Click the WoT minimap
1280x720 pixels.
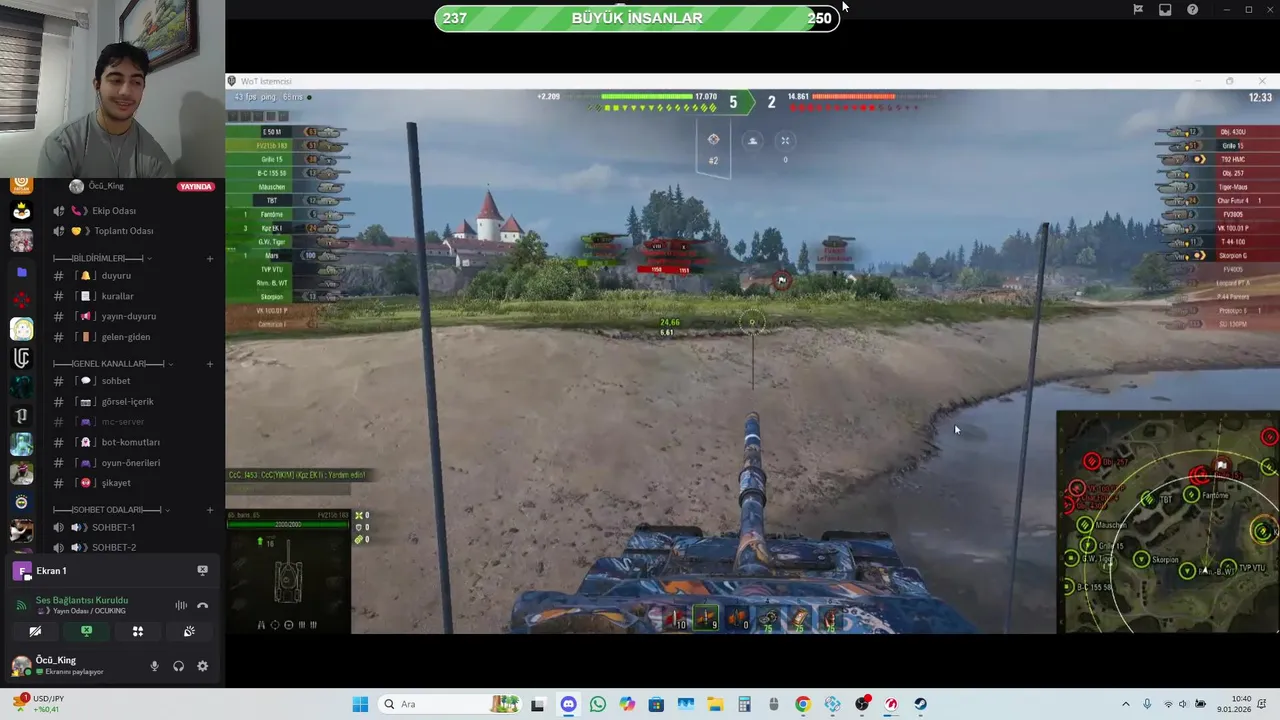[1168, 522]
